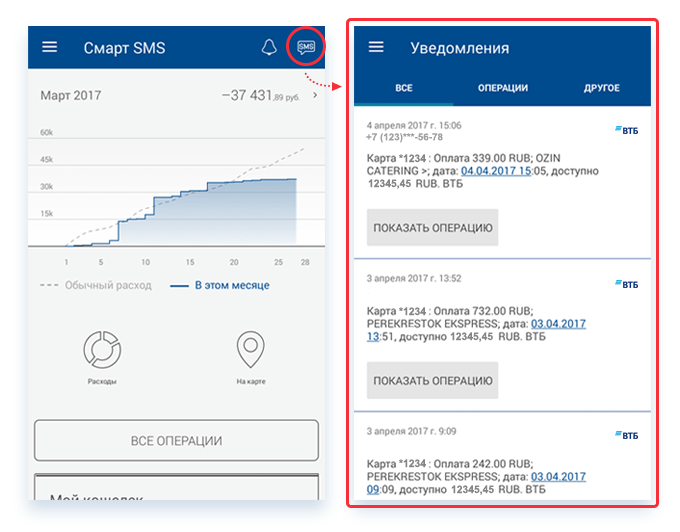
Task: Click ВТБ logo on 3 April 13:52 notification
Action: coord(625,284)
